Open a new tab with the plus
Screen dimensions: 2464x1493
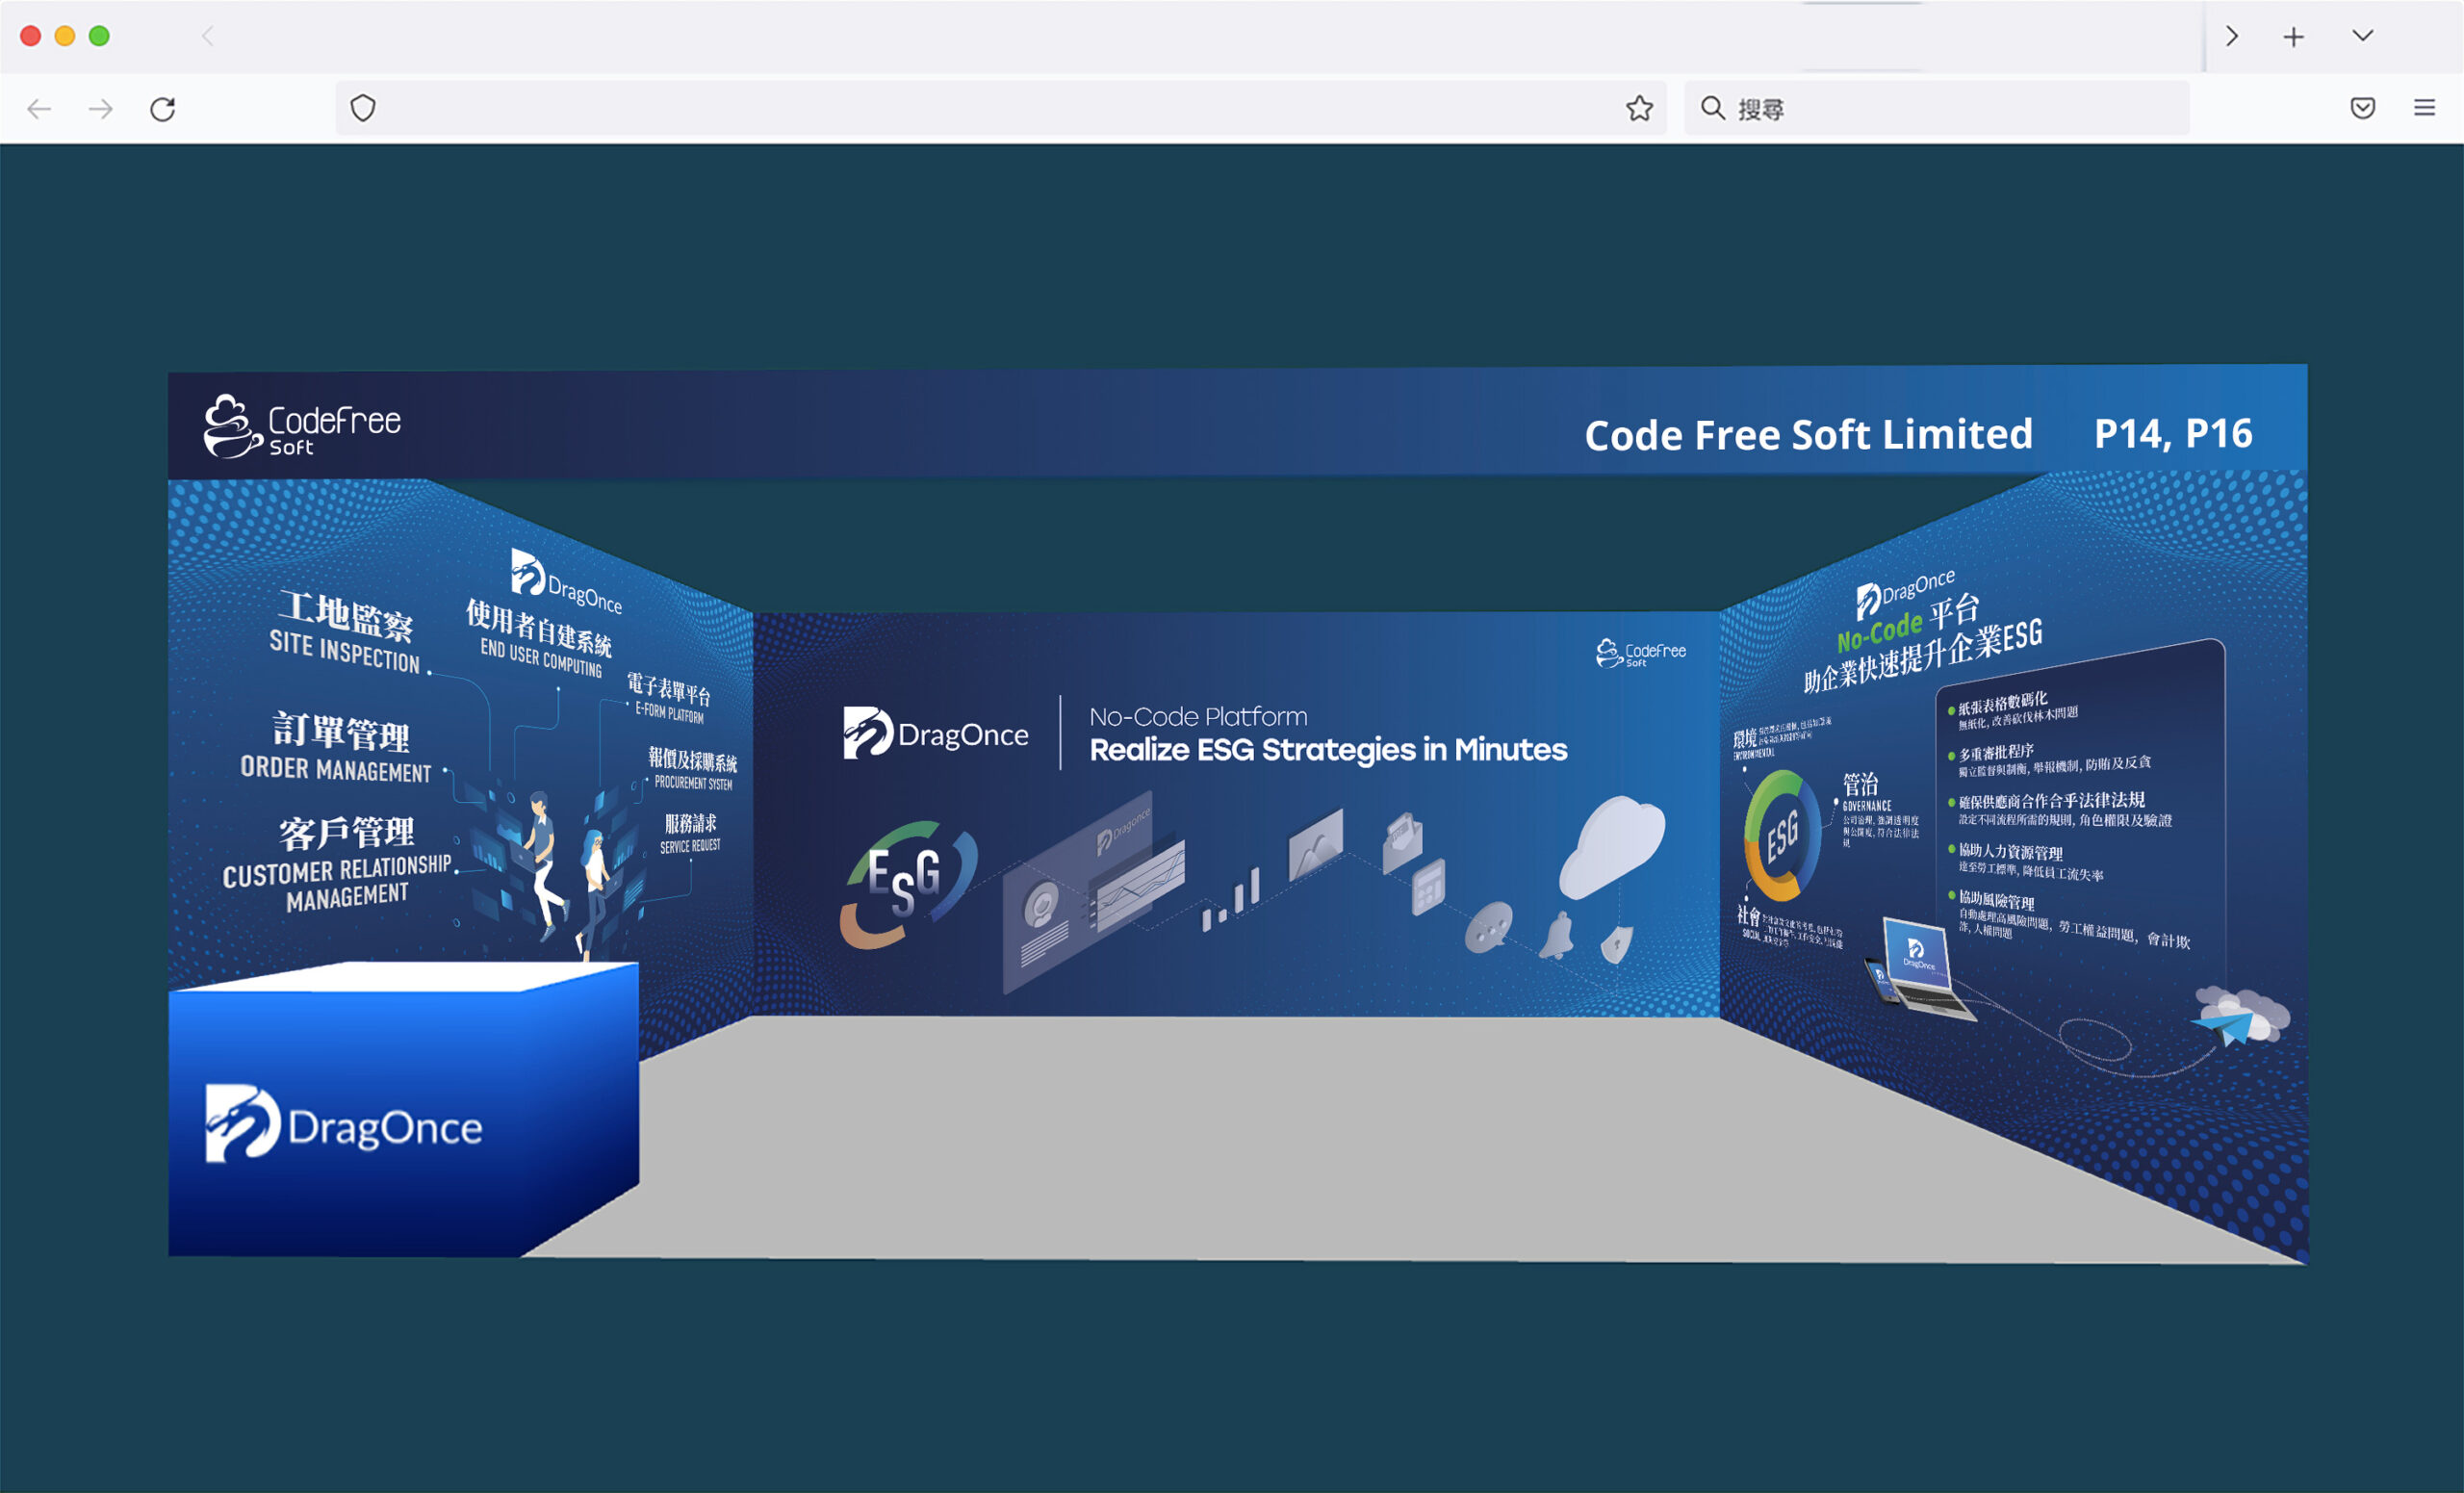point(2293,37)
